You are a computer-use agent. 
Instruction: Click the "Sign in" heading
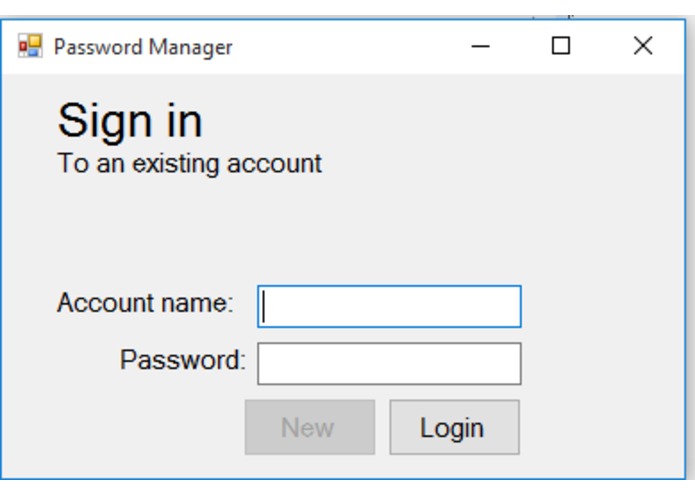coord(130,122)
